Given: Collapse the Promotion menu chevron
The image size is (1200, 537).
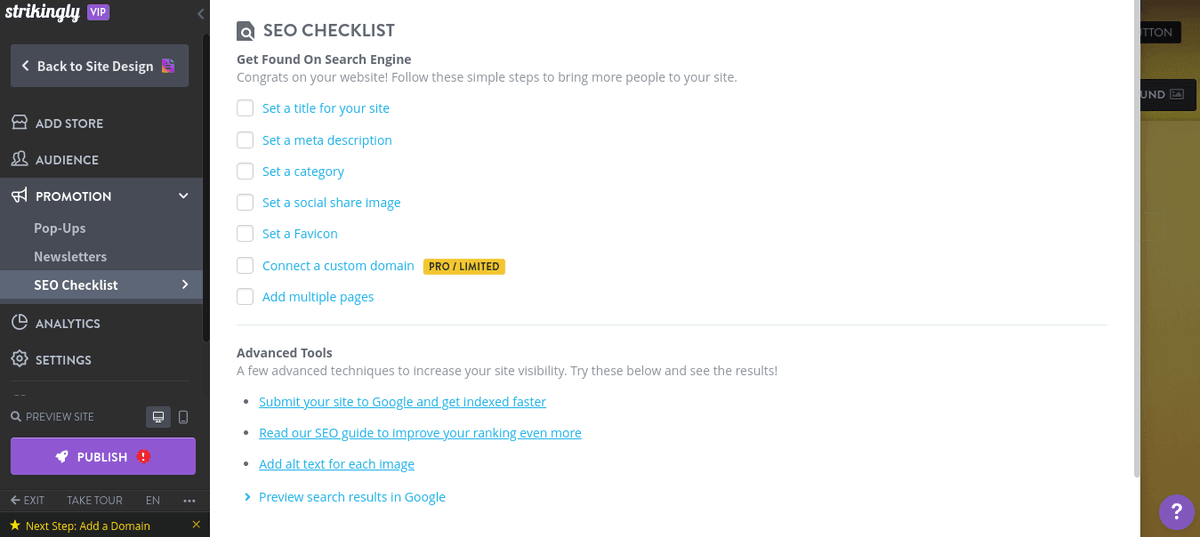Looking at the screenshot, I should point(183,196).
